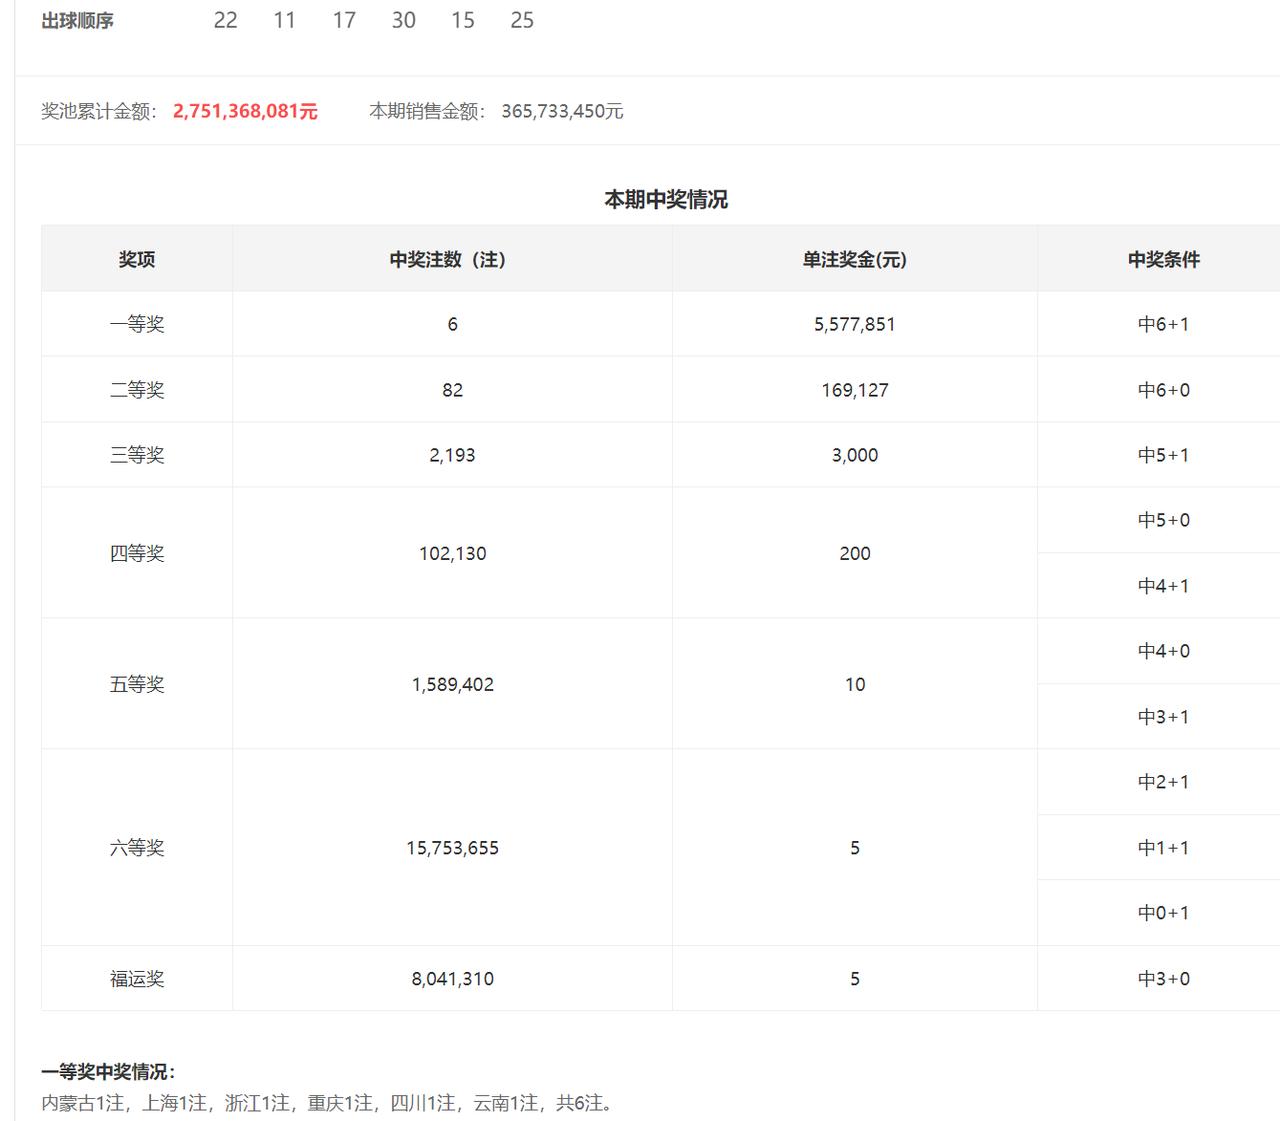Click the 四等奖 winning count 102,130
Screen dimensions: 1280x1121
point(453,553)
